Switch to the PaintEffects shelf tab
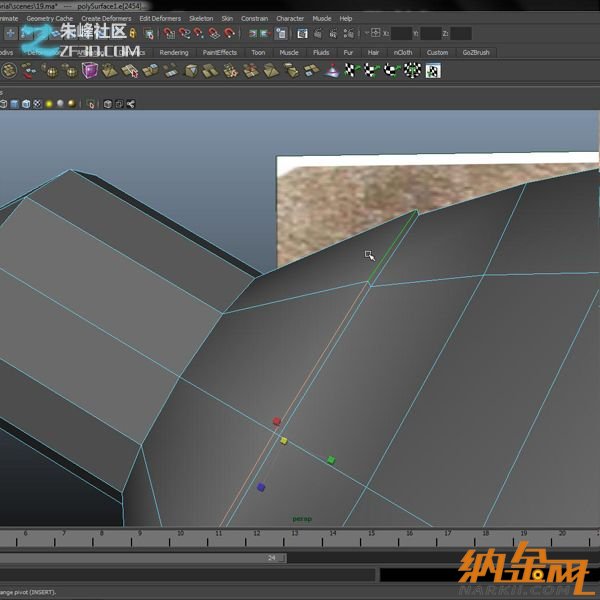Viewport: 600px width, 600px height. coord(220,52)
